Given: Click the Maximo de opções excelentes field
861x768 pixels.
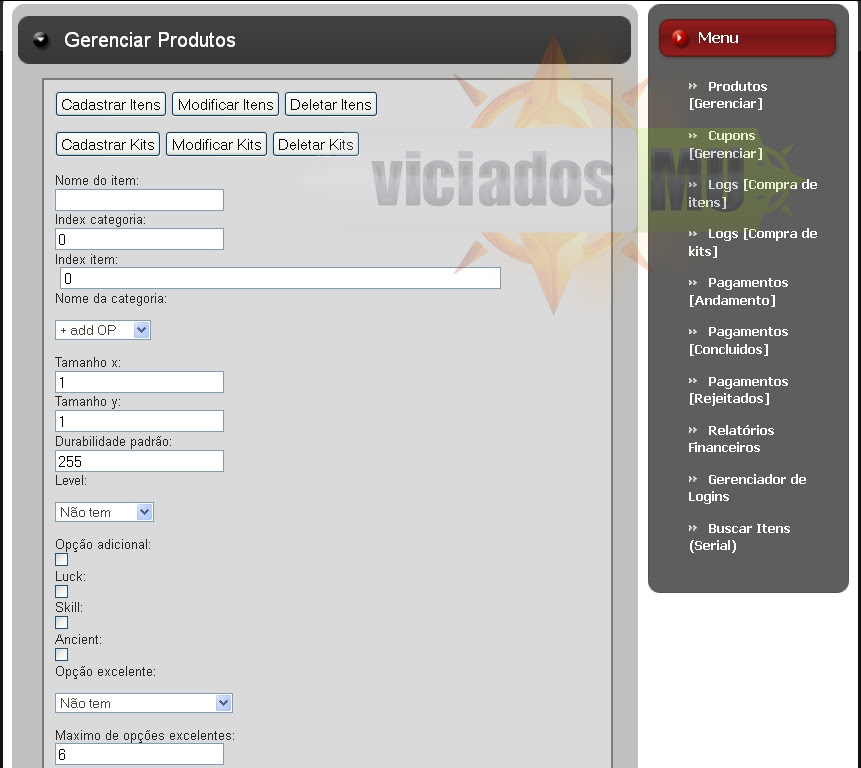Looking at the screenshot, I should coord(139,754).
